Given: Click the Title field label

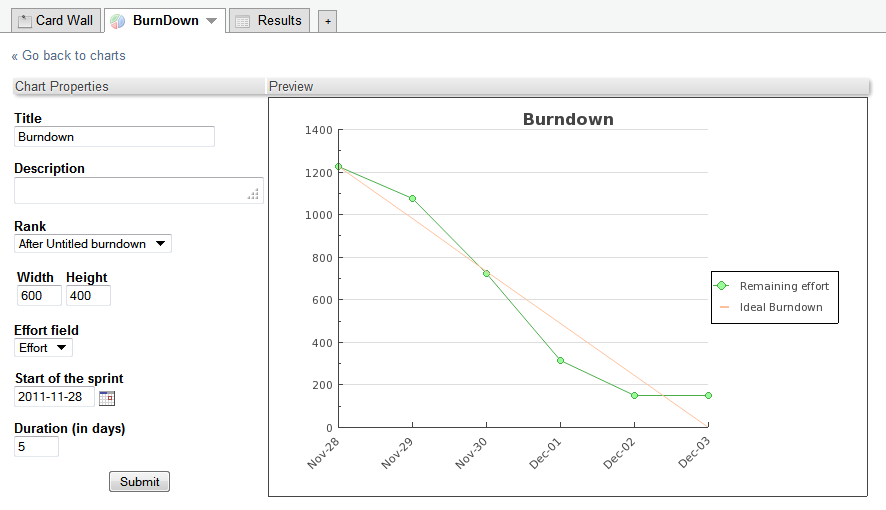Looking at the screenshot, I should pos(28,118).
